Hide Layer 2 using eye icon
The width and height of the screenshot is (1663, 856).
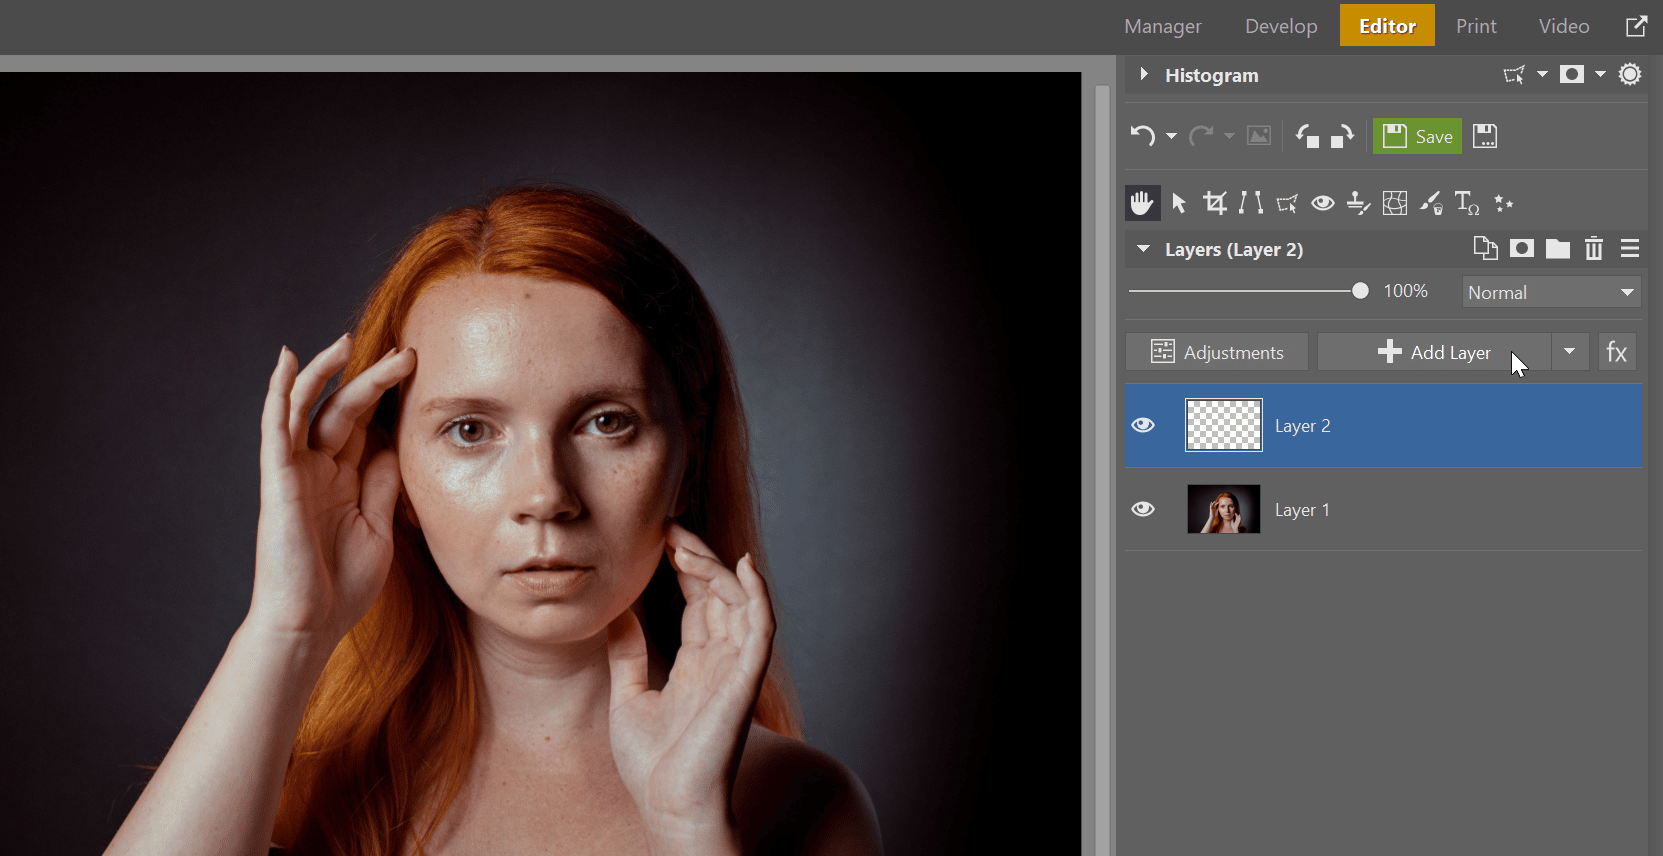tap(1143, 425)
